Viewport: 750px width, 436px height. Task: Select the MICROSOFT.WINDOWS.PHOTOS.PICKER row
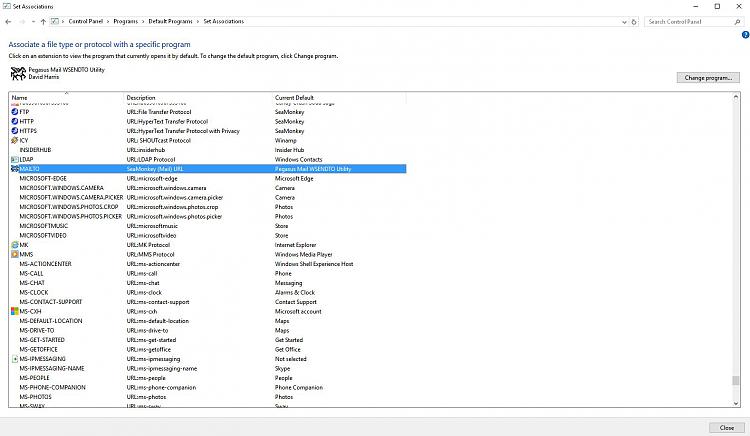tap(208, 217)
